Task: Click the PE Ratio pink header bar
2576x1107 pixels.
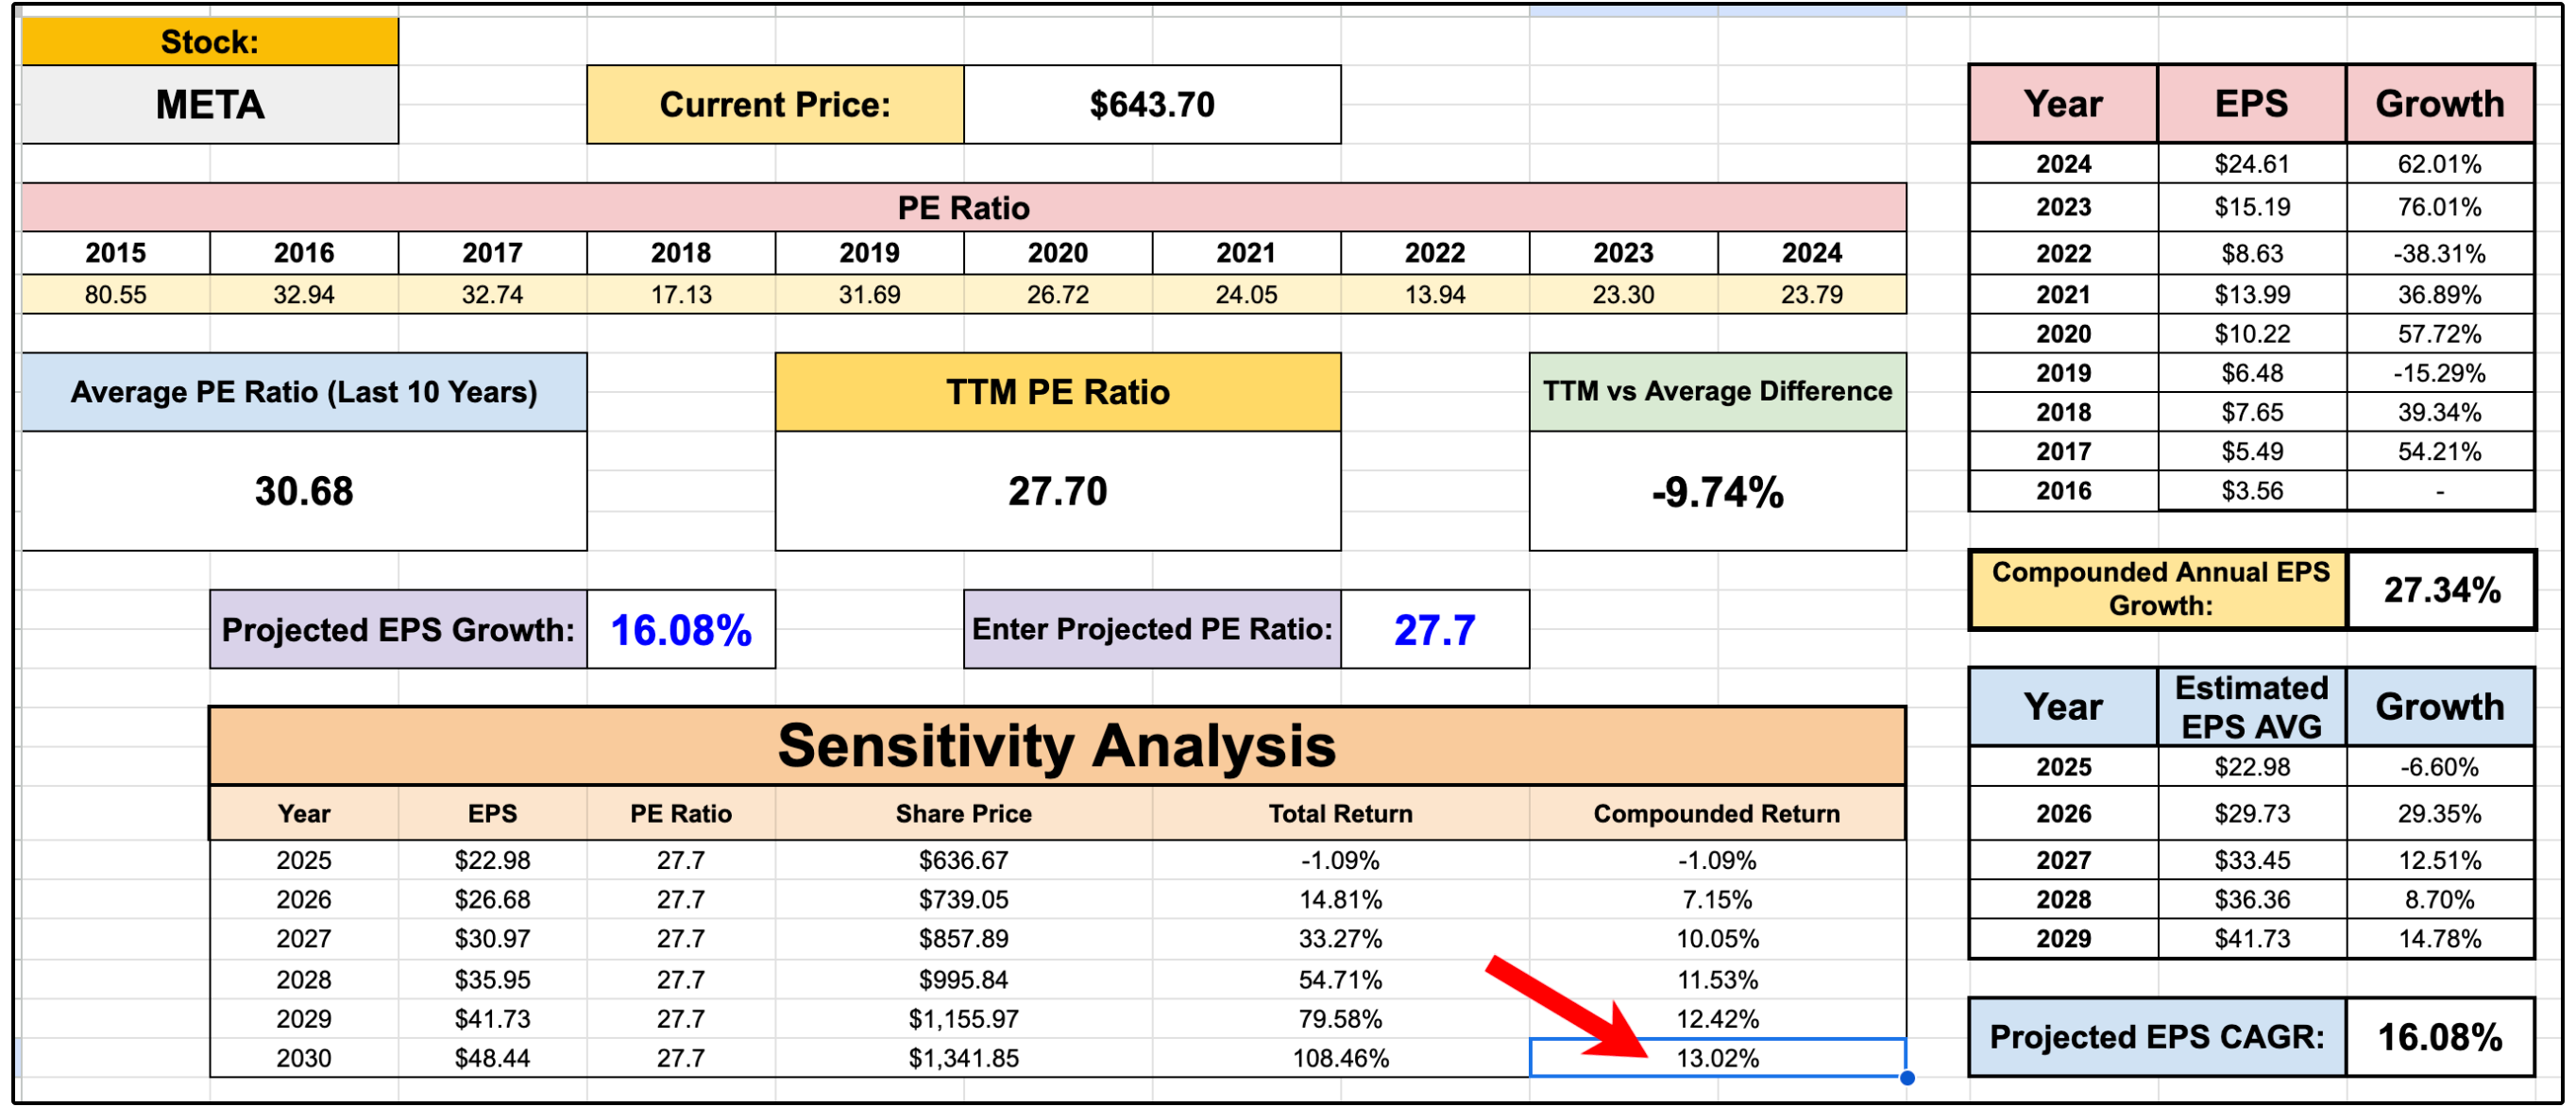Action: click(963, 208)
